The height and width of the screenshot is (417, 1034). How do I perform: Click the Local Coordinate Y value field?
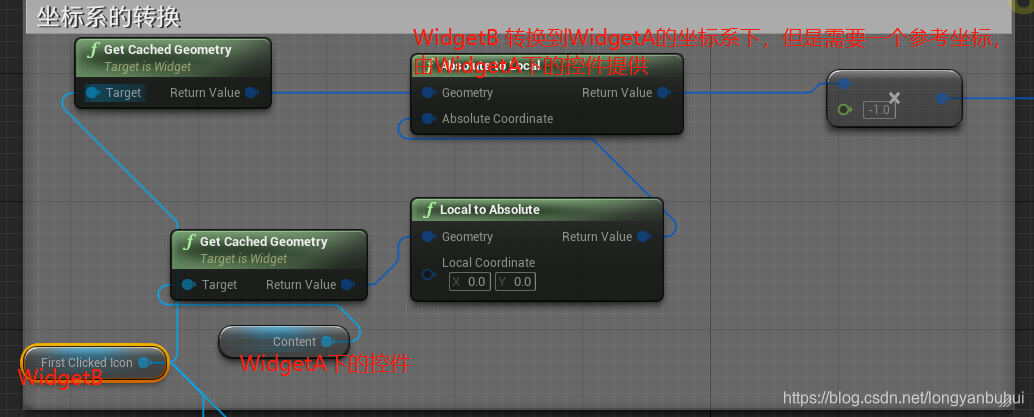(x=516, y=282)
